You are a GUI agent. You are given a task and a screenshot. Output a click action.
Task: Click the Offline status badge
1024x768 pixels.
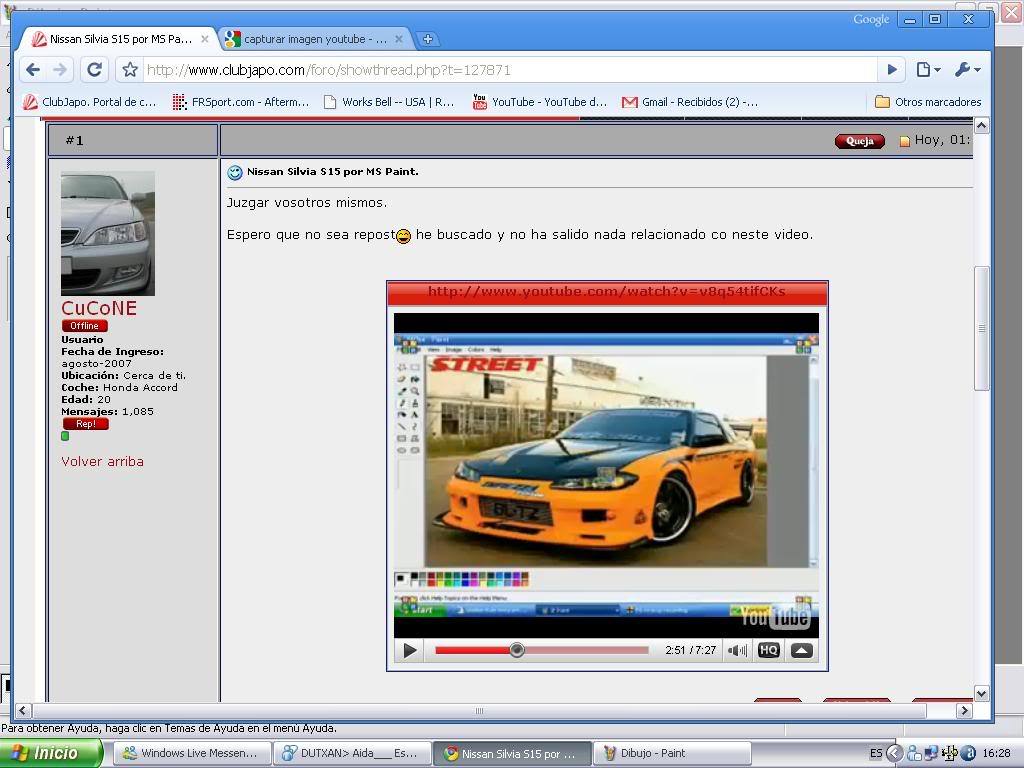pos(84,326)
